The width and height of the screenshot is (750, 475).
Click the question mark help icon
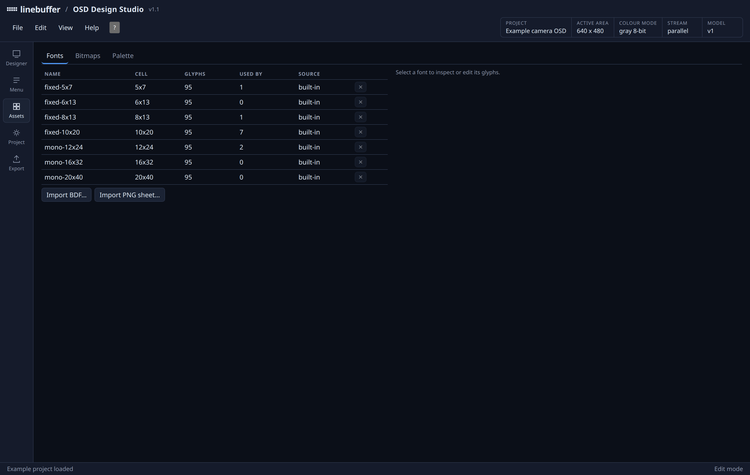(x=114, y=27)
